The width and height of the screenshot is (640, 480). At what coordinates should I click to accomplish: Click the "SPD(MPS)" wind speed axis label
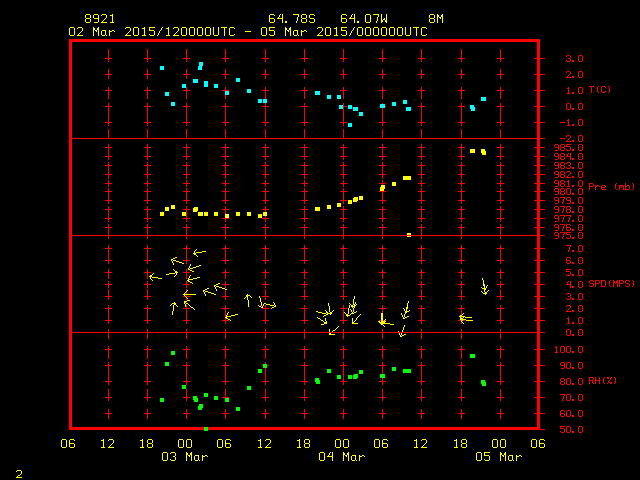click(611, 283)
